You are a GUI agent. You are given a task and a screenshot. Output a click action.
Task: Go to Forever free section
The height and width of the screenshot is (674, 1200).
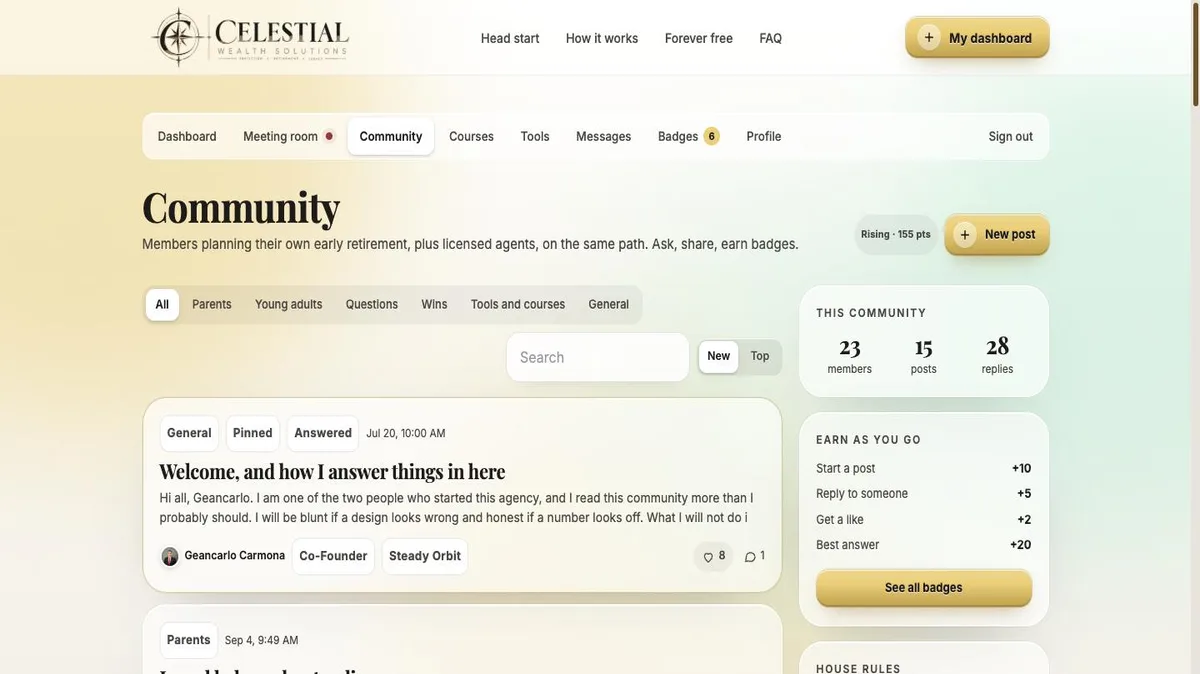pyautogui.click(x=699, y=38)
